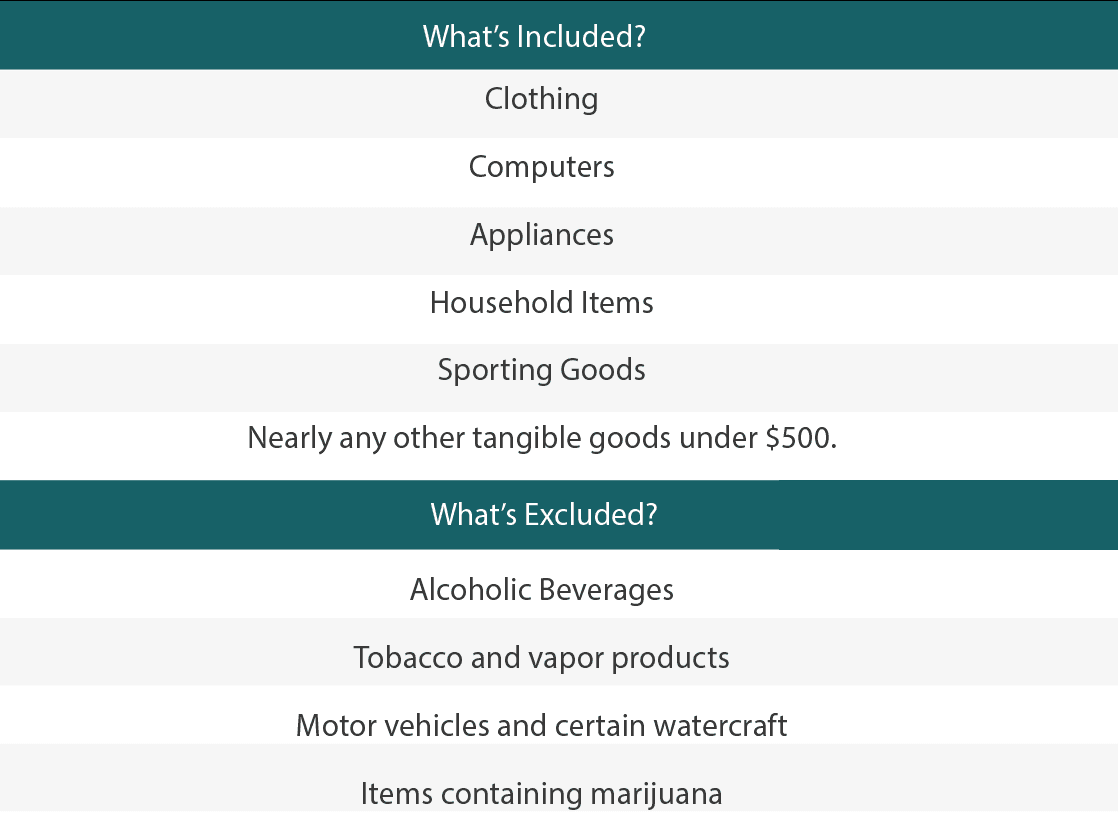Click the Tobacco and vapor products row
The width and height of the screenshot is (1118, 814).
[541, 658]
